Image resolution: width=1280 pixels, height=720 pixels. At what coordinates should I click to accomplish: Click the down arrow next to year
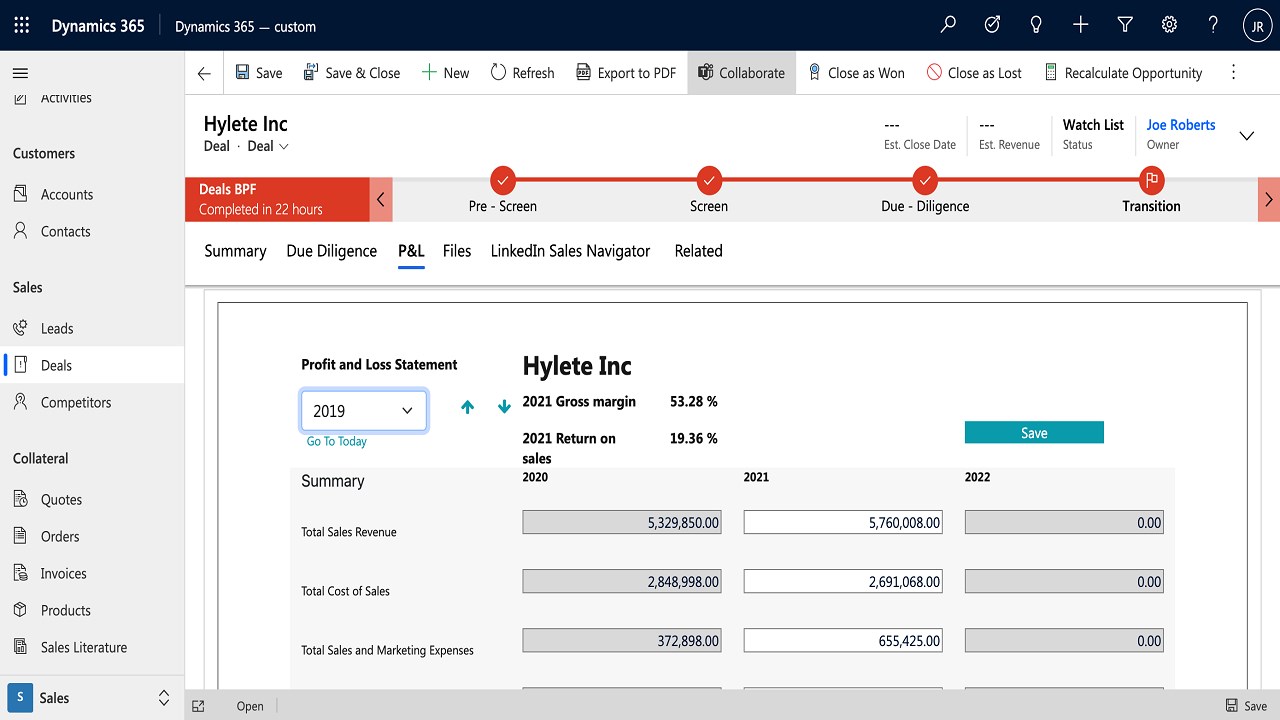pyautogui.click(x=504, y=407)
